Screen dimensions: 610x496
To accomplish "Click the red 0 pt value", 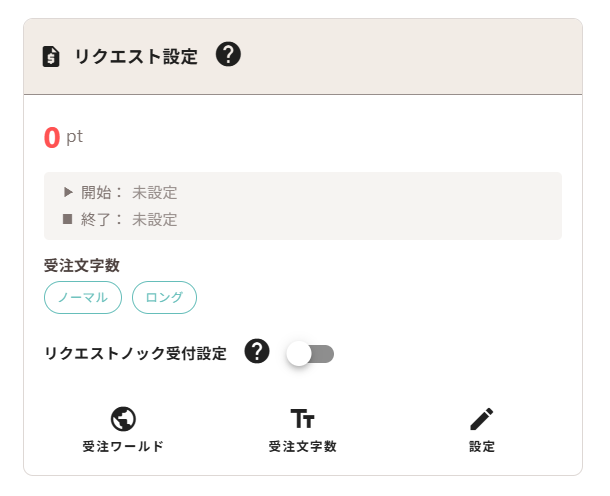I will 63,137.
